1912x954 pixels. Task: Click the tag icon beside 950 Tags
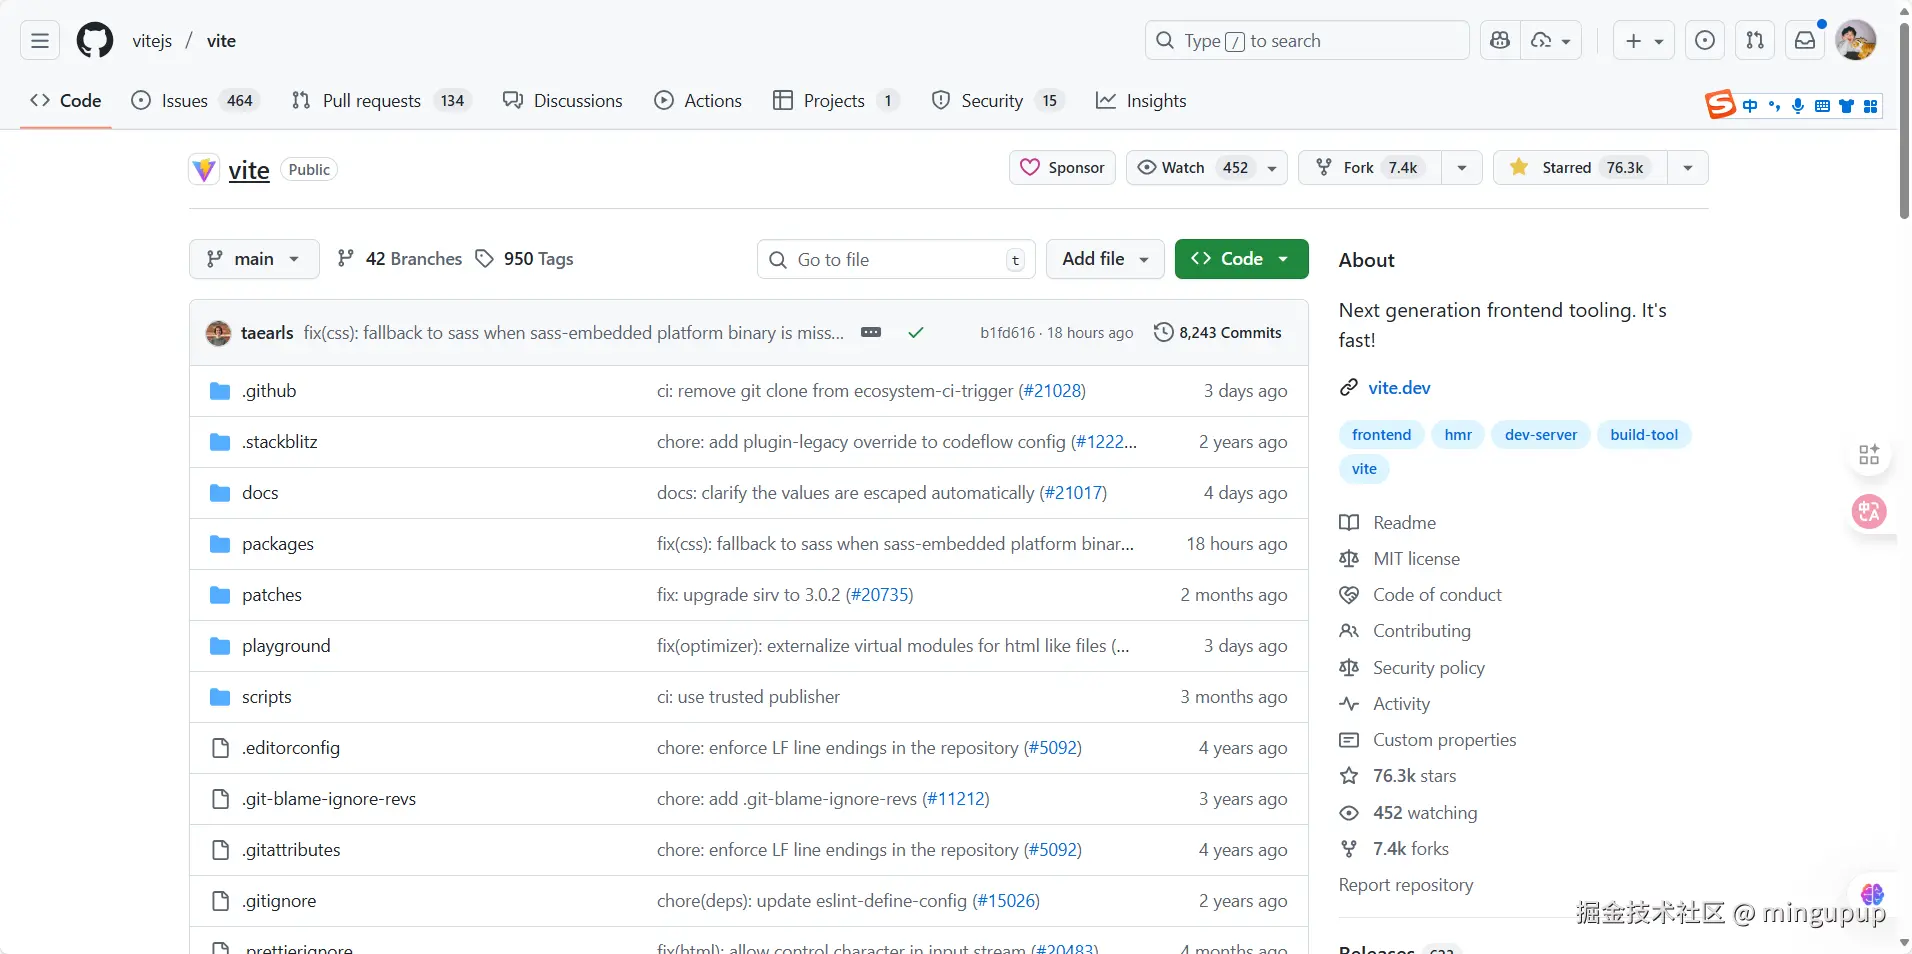(x=484, y=259)
